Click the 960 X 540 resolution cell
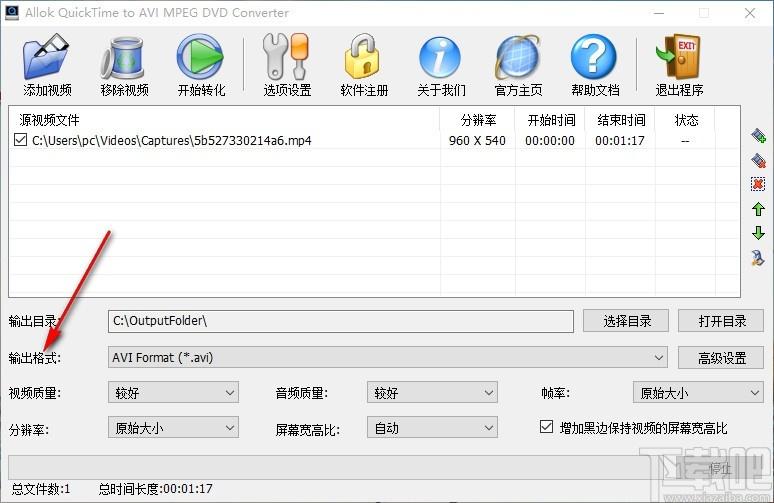774x503 pixels. pos(477,140)
